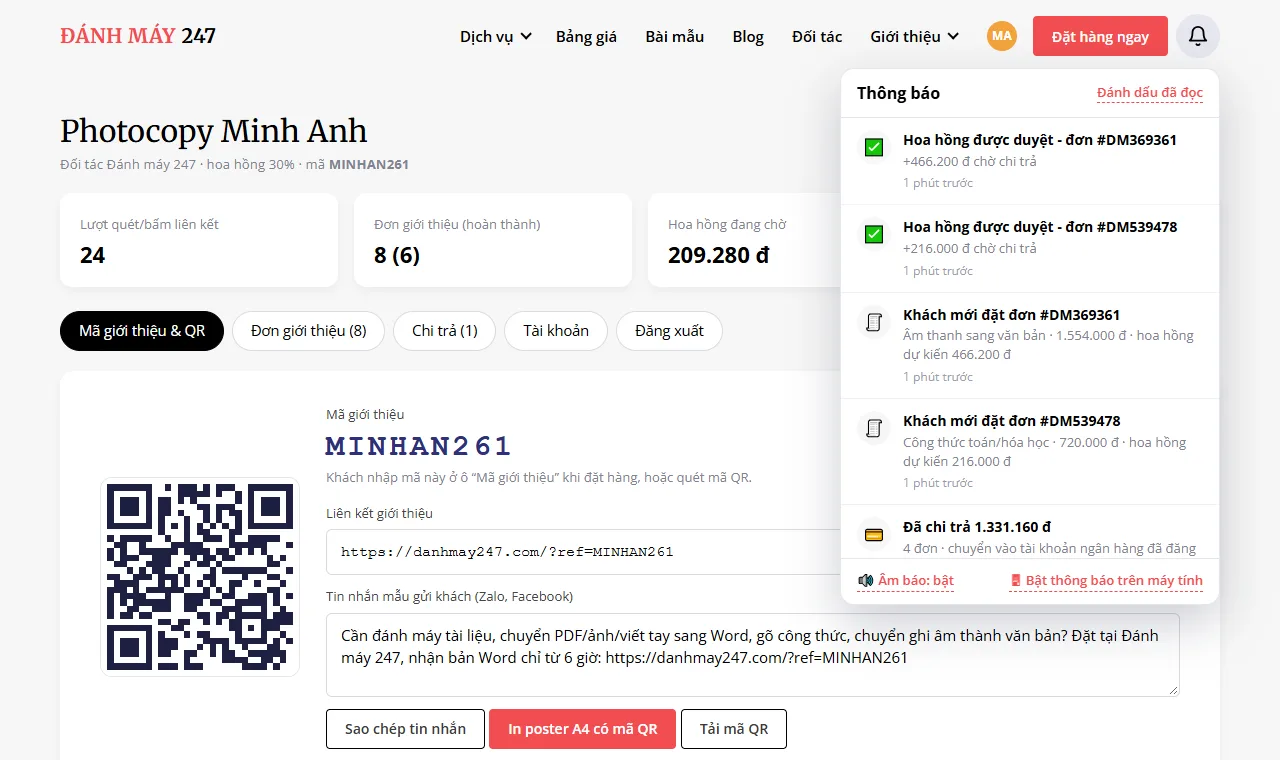Open notification 'Khách mới đặt đơn #DM369361'

click(1030, 345)
